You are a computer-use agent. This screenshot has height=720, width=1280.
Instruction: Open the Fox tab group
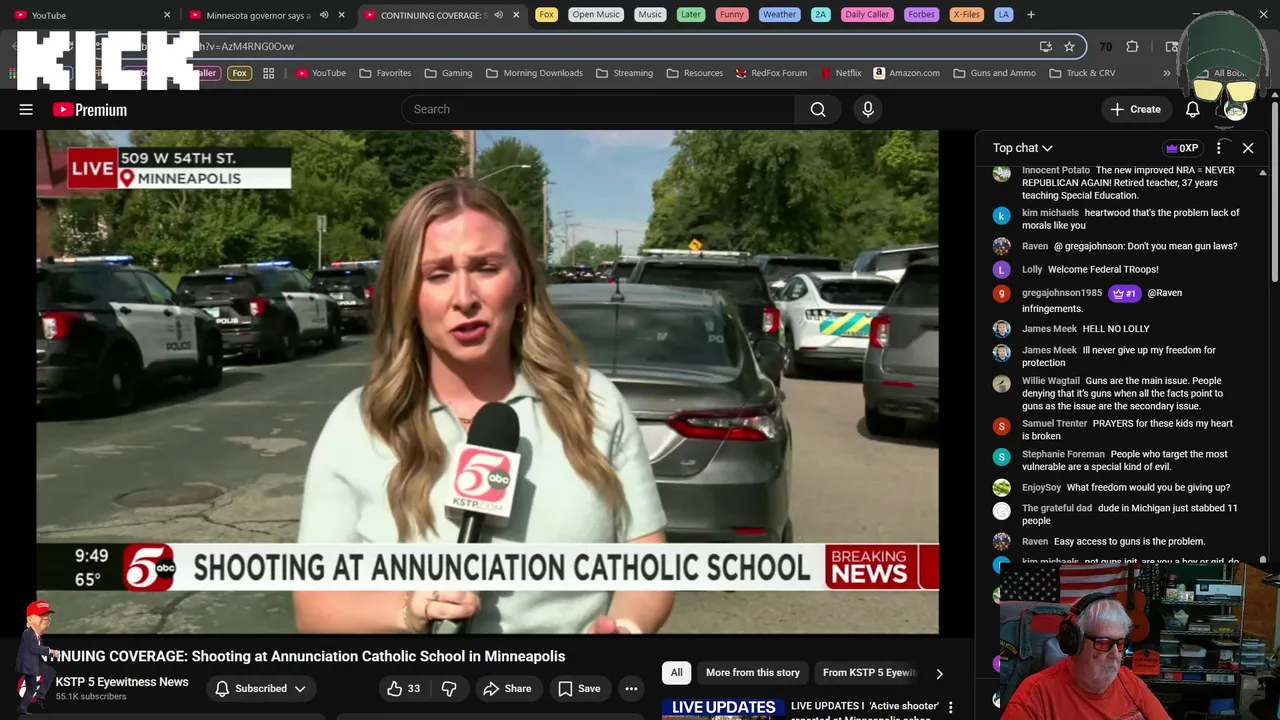pos(546,15)
